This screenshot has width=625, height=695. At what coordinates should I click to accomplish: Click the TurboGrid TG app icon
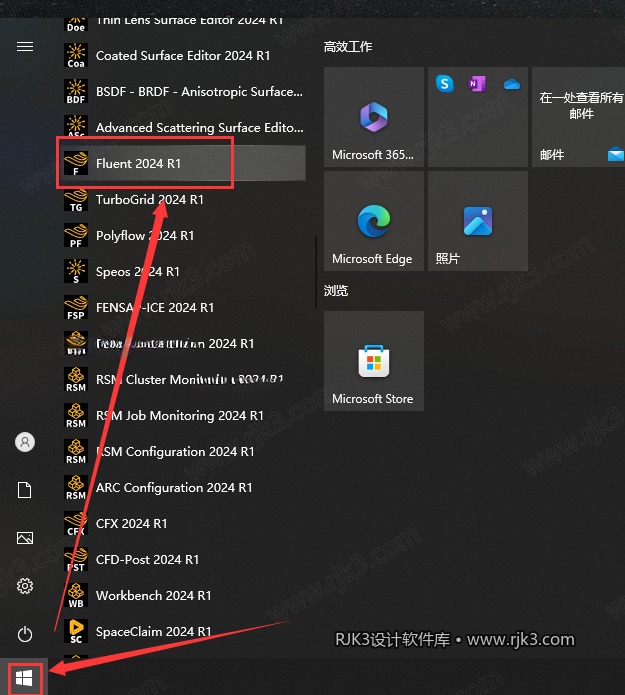(76, 199)
